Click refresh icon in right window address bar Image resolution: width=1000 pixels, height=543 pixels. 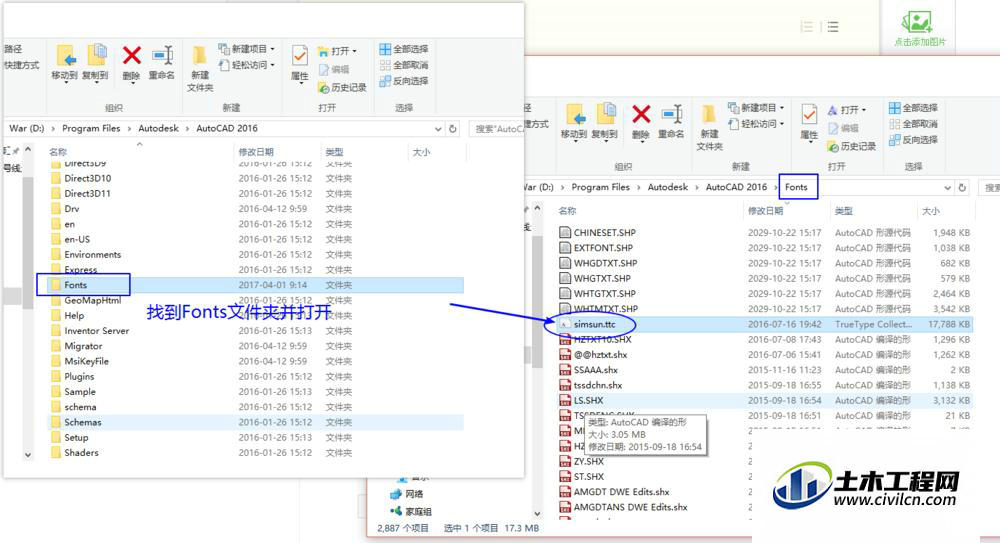[962, 188]
